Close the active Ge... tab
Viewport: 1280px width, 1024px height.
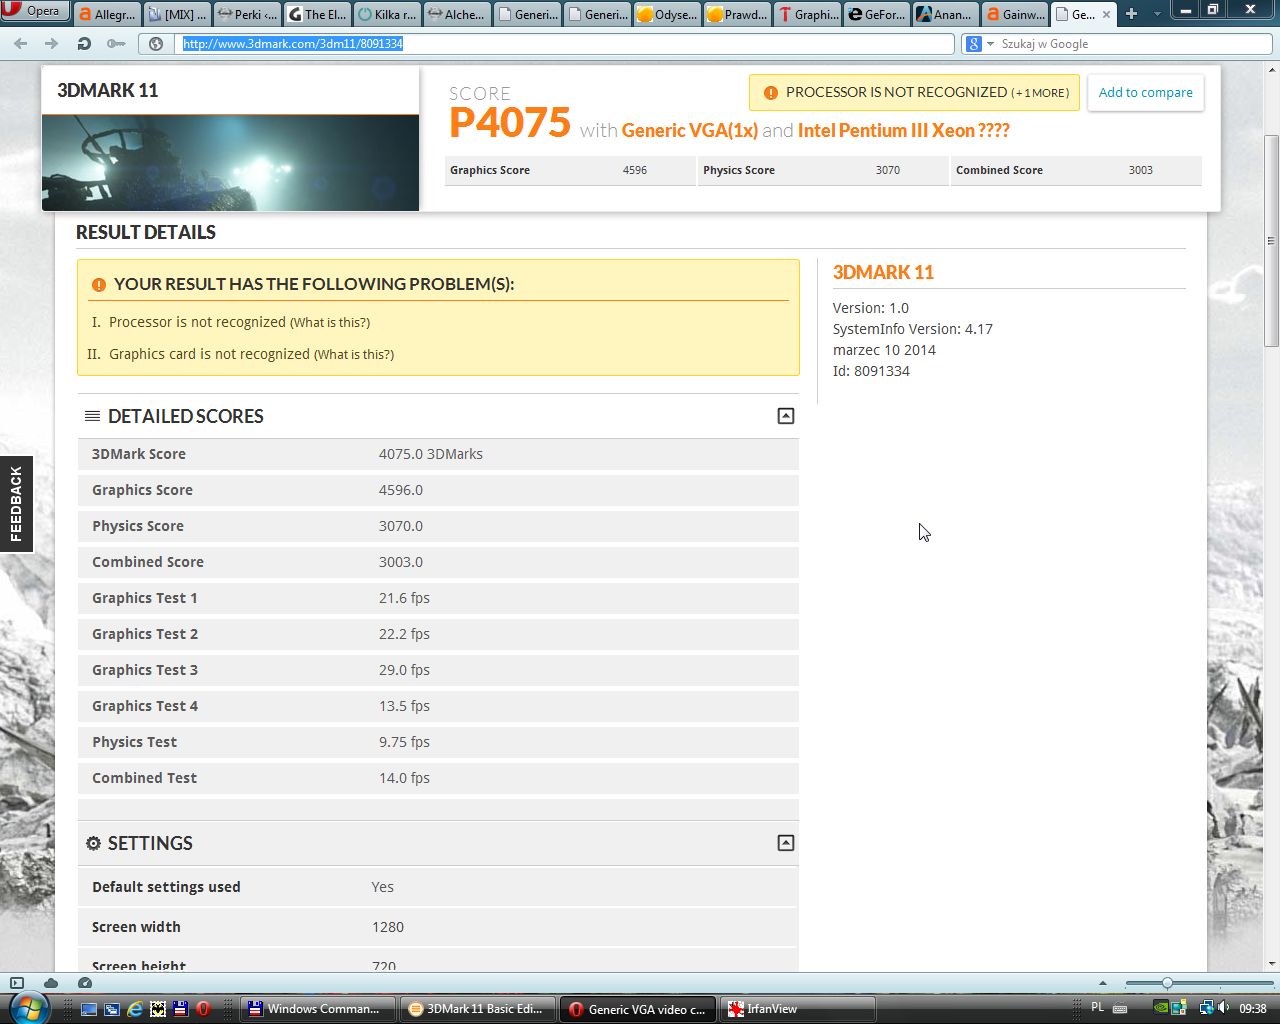1106,15
